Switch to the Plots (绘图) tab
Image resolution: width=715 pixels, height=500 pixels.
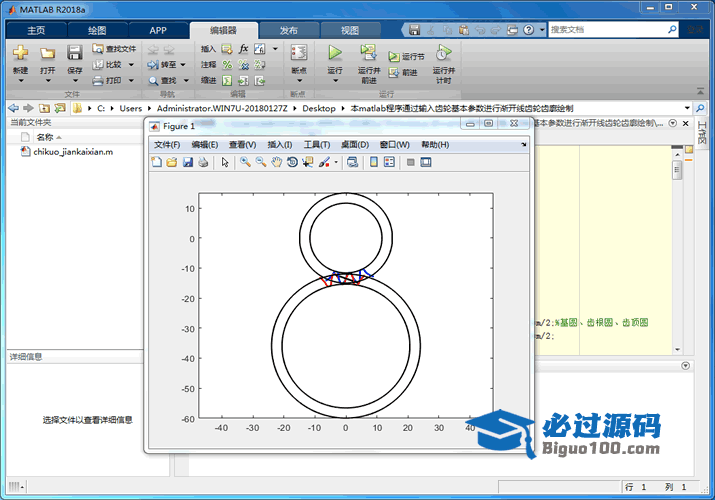pos(97,31)
